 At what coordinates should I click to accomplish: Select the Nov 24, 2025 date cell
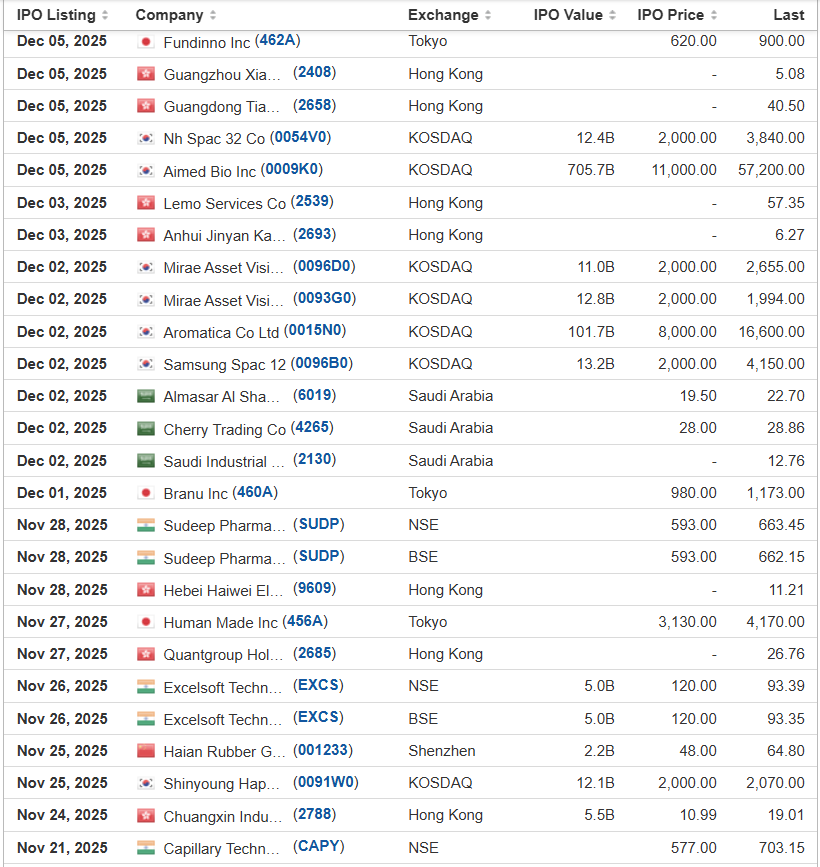point(62,815)
